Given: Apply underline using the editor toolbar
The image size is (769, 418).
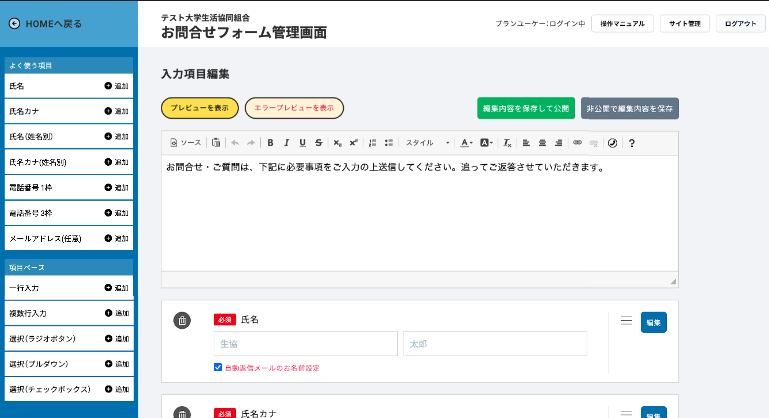Looking at the screenshot, I should point(302,143).
